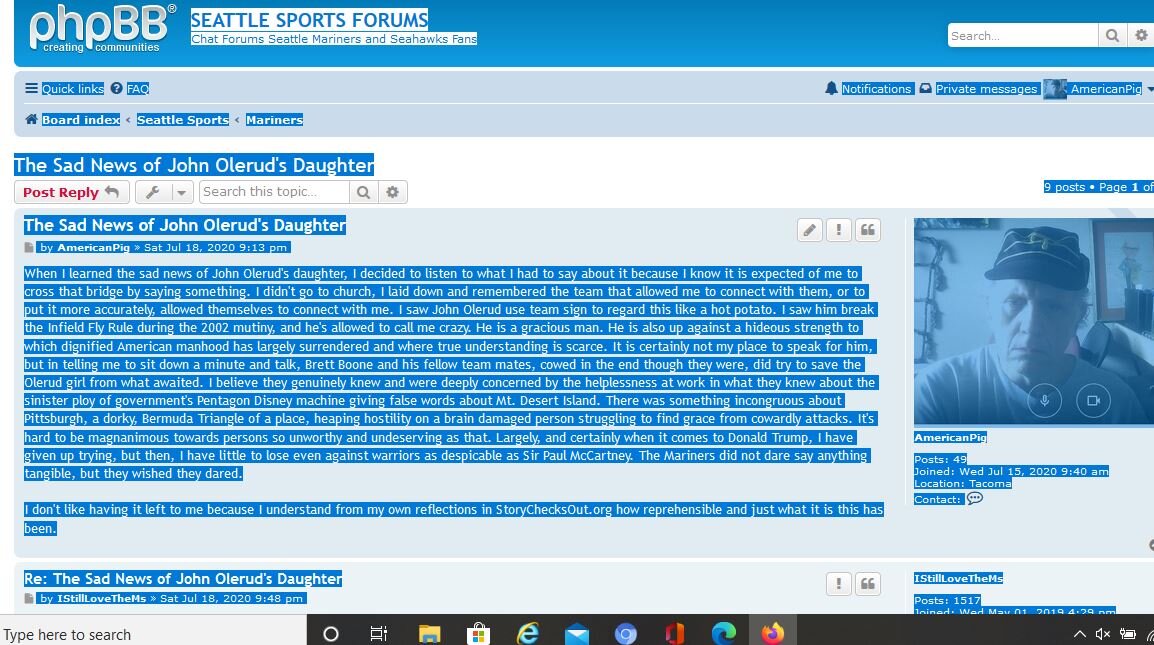1154x645 pixels.
Task: Open IStillLoveTheMs profile from reply byline
Action: click(102, 598)
